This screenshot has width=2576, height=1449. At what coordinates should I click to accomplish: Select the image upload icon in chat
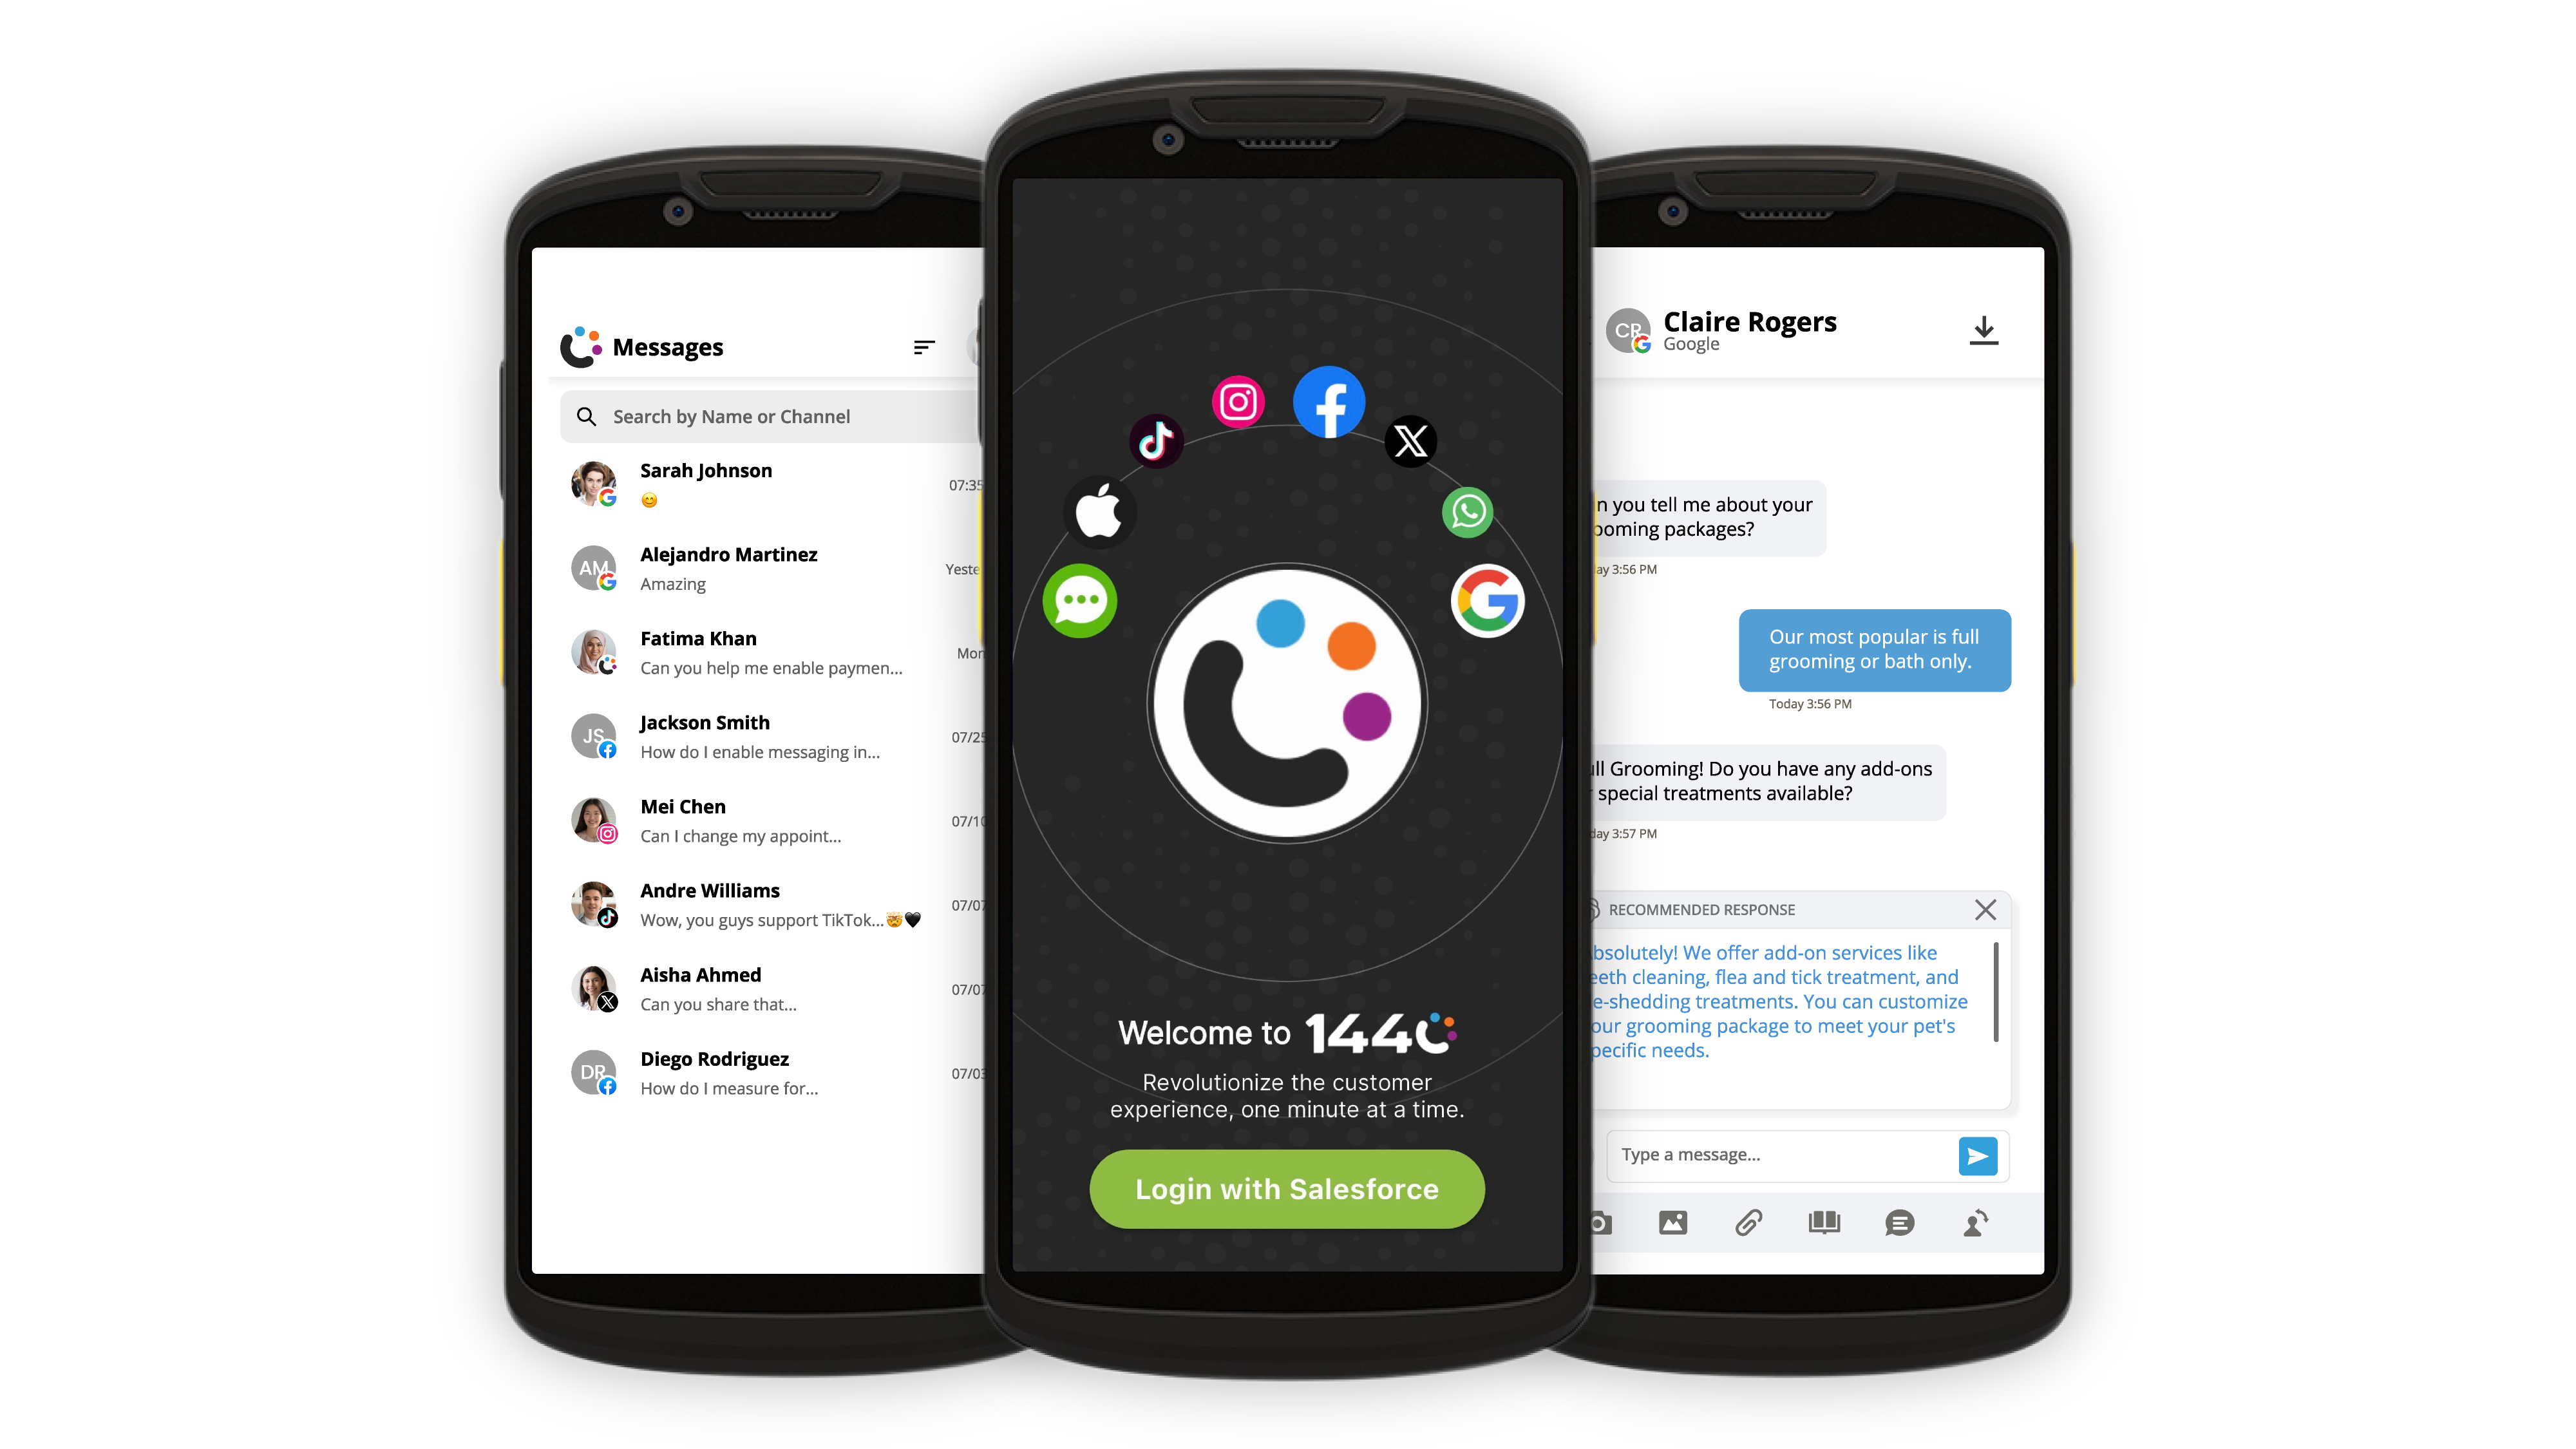click(x=1674, y=1221)
